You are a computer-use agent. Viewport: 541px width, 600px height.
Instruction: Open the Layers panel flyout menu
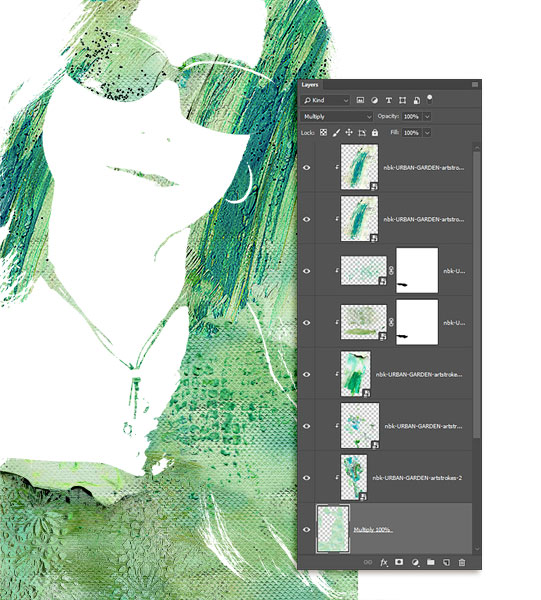tap(475, 85)
